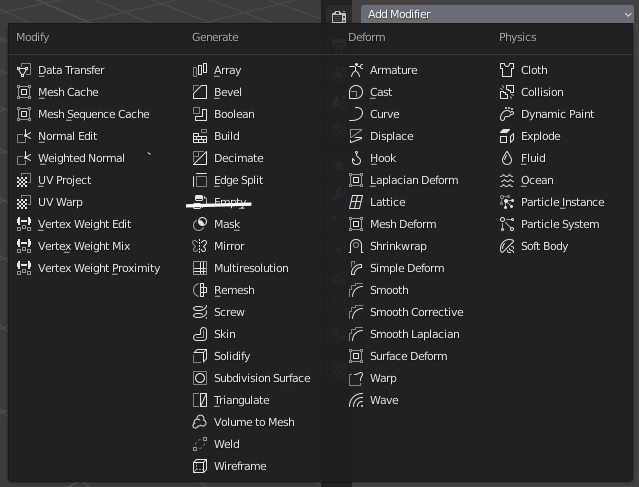
Task: Open the Add Modifier dropdown
Action: click(497, 14)
